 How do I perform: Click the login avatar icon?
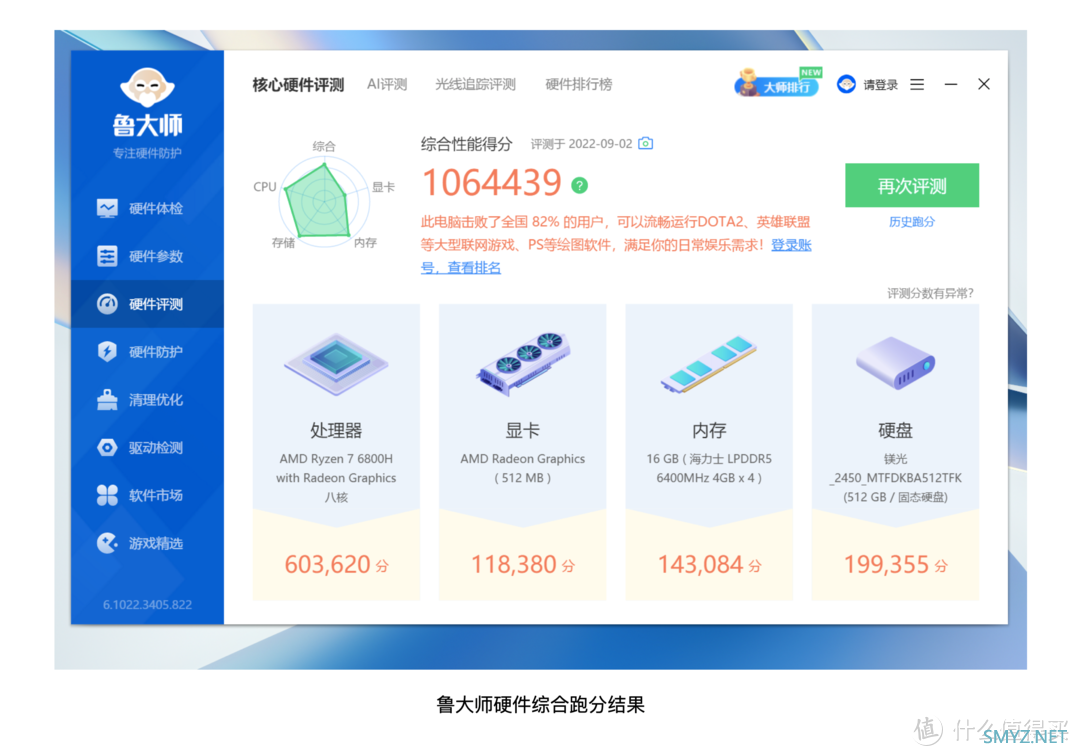[846, 84]
